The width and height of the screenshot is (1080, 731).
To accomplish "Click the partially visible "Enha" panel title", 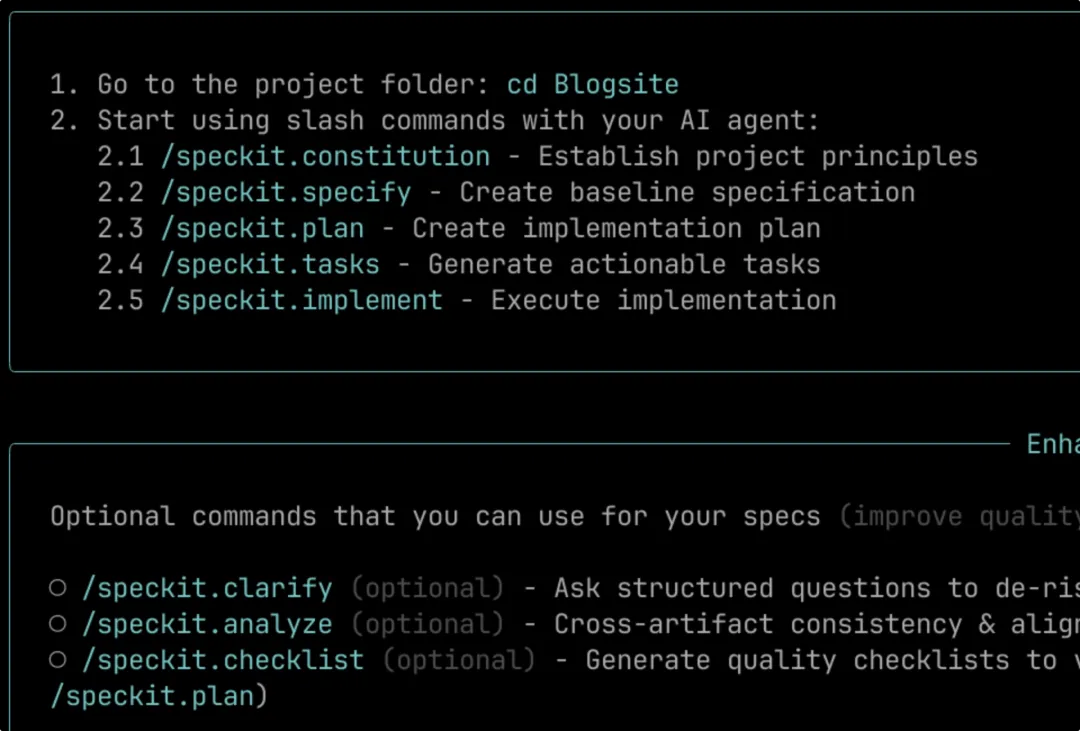I will [1052, 444].
